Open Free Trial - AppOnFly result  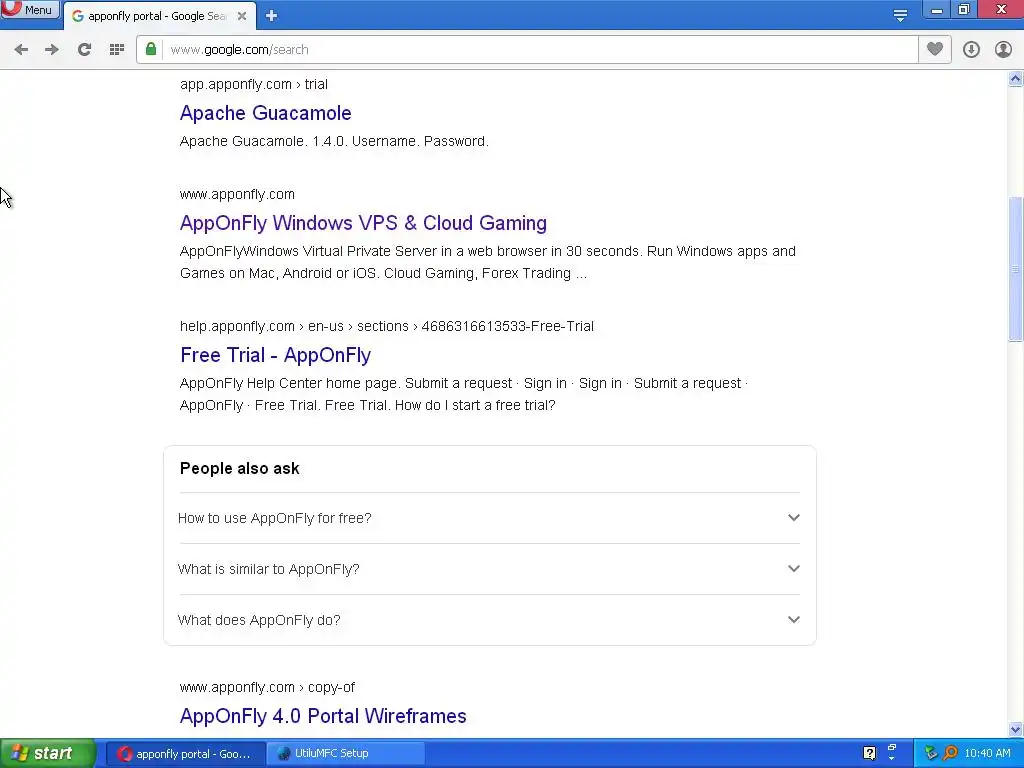[x=275, y=355]
